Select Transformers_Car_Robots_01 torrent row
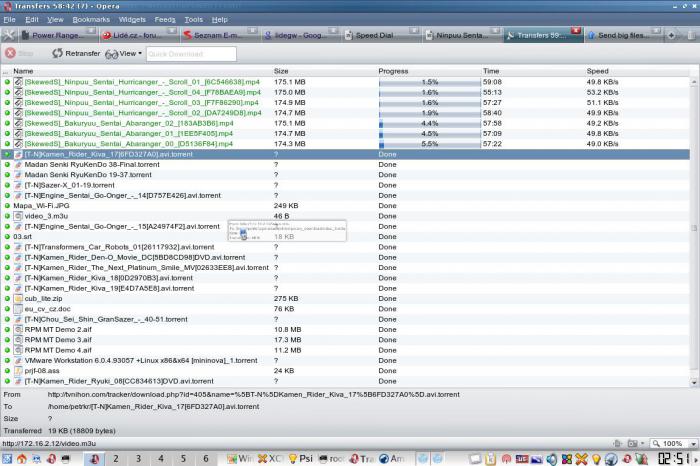The image size is (700, 466). (346, 247)
